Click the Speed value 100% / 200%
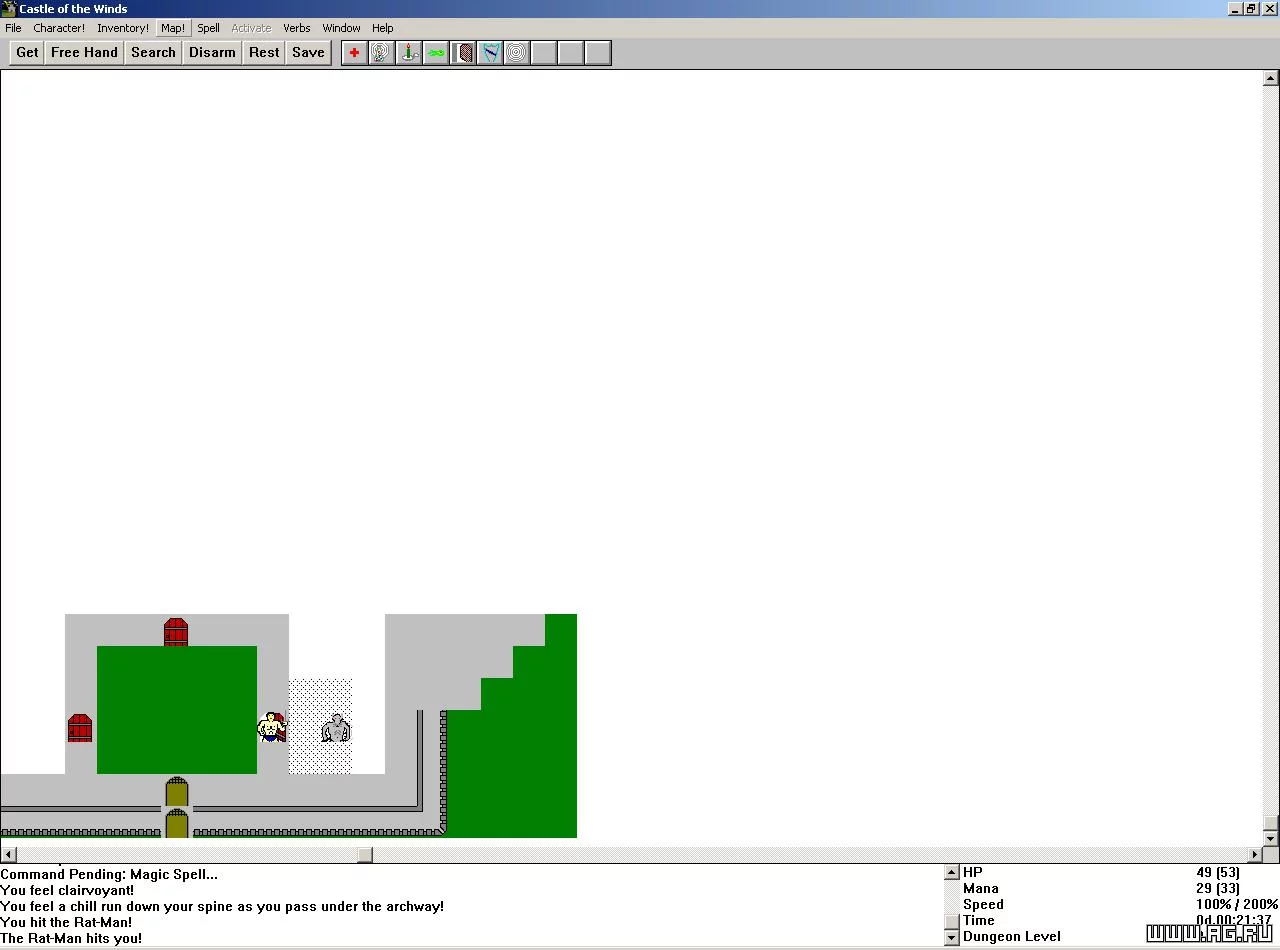This screenshot has width=1280, height=950. coord(1237,904)
